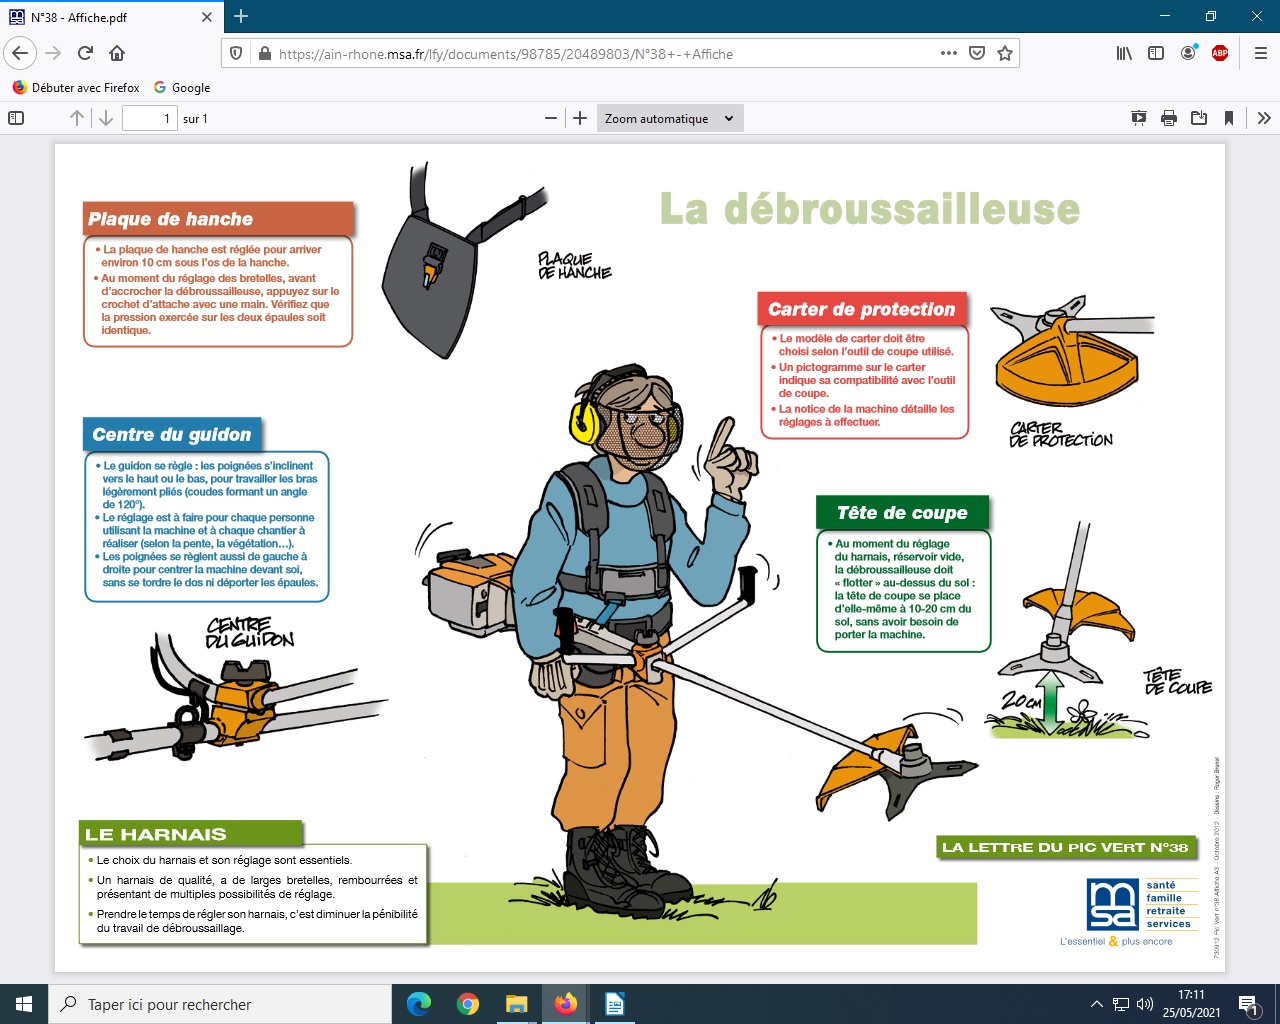Open Débuter avec Firefox bookmark
1280x1024 pixels.
click(76, 88)
